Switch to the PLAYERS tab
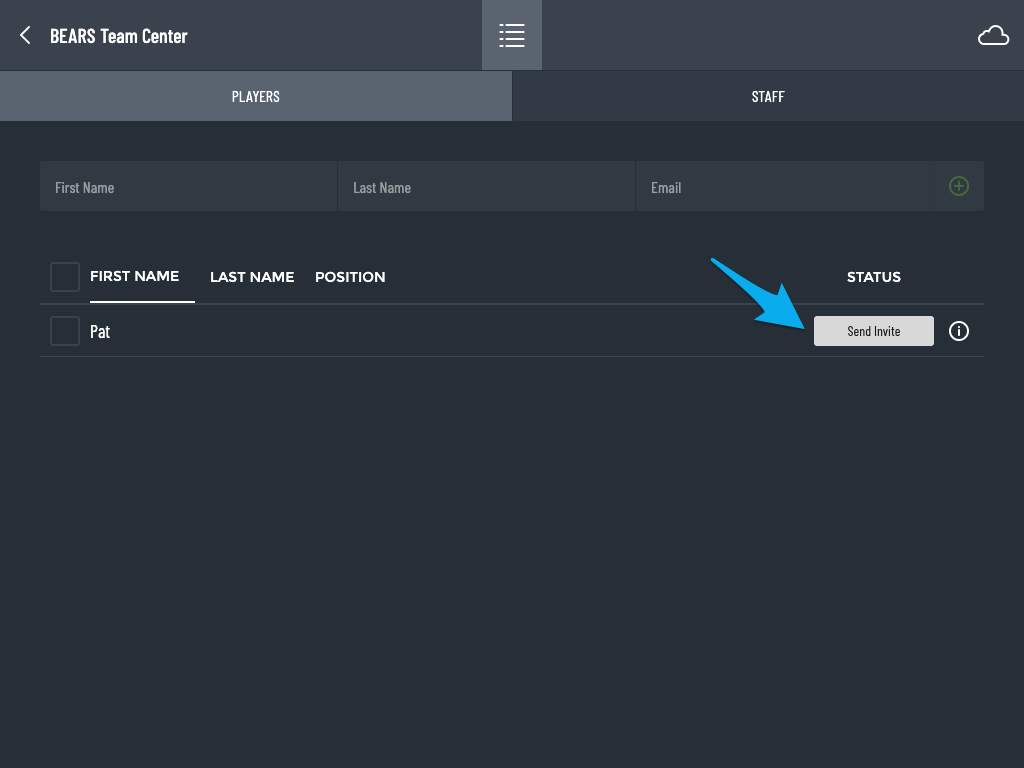 tap(256, 96)
